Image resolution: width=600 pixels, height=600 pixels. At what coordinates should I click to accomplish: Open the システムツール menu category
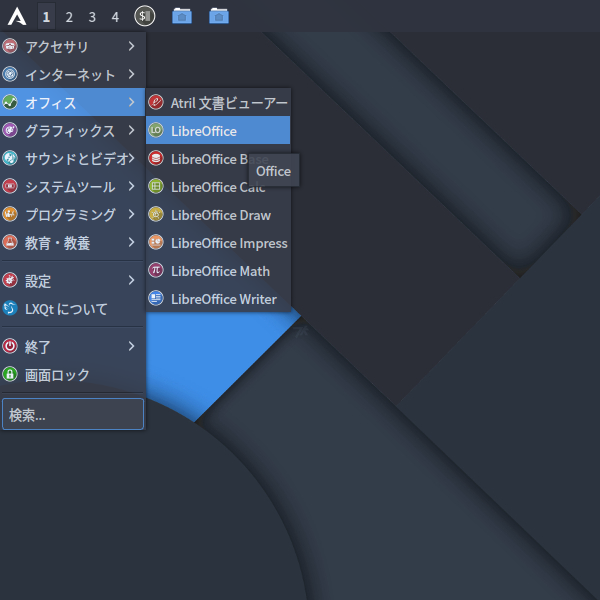coord(73,186)
